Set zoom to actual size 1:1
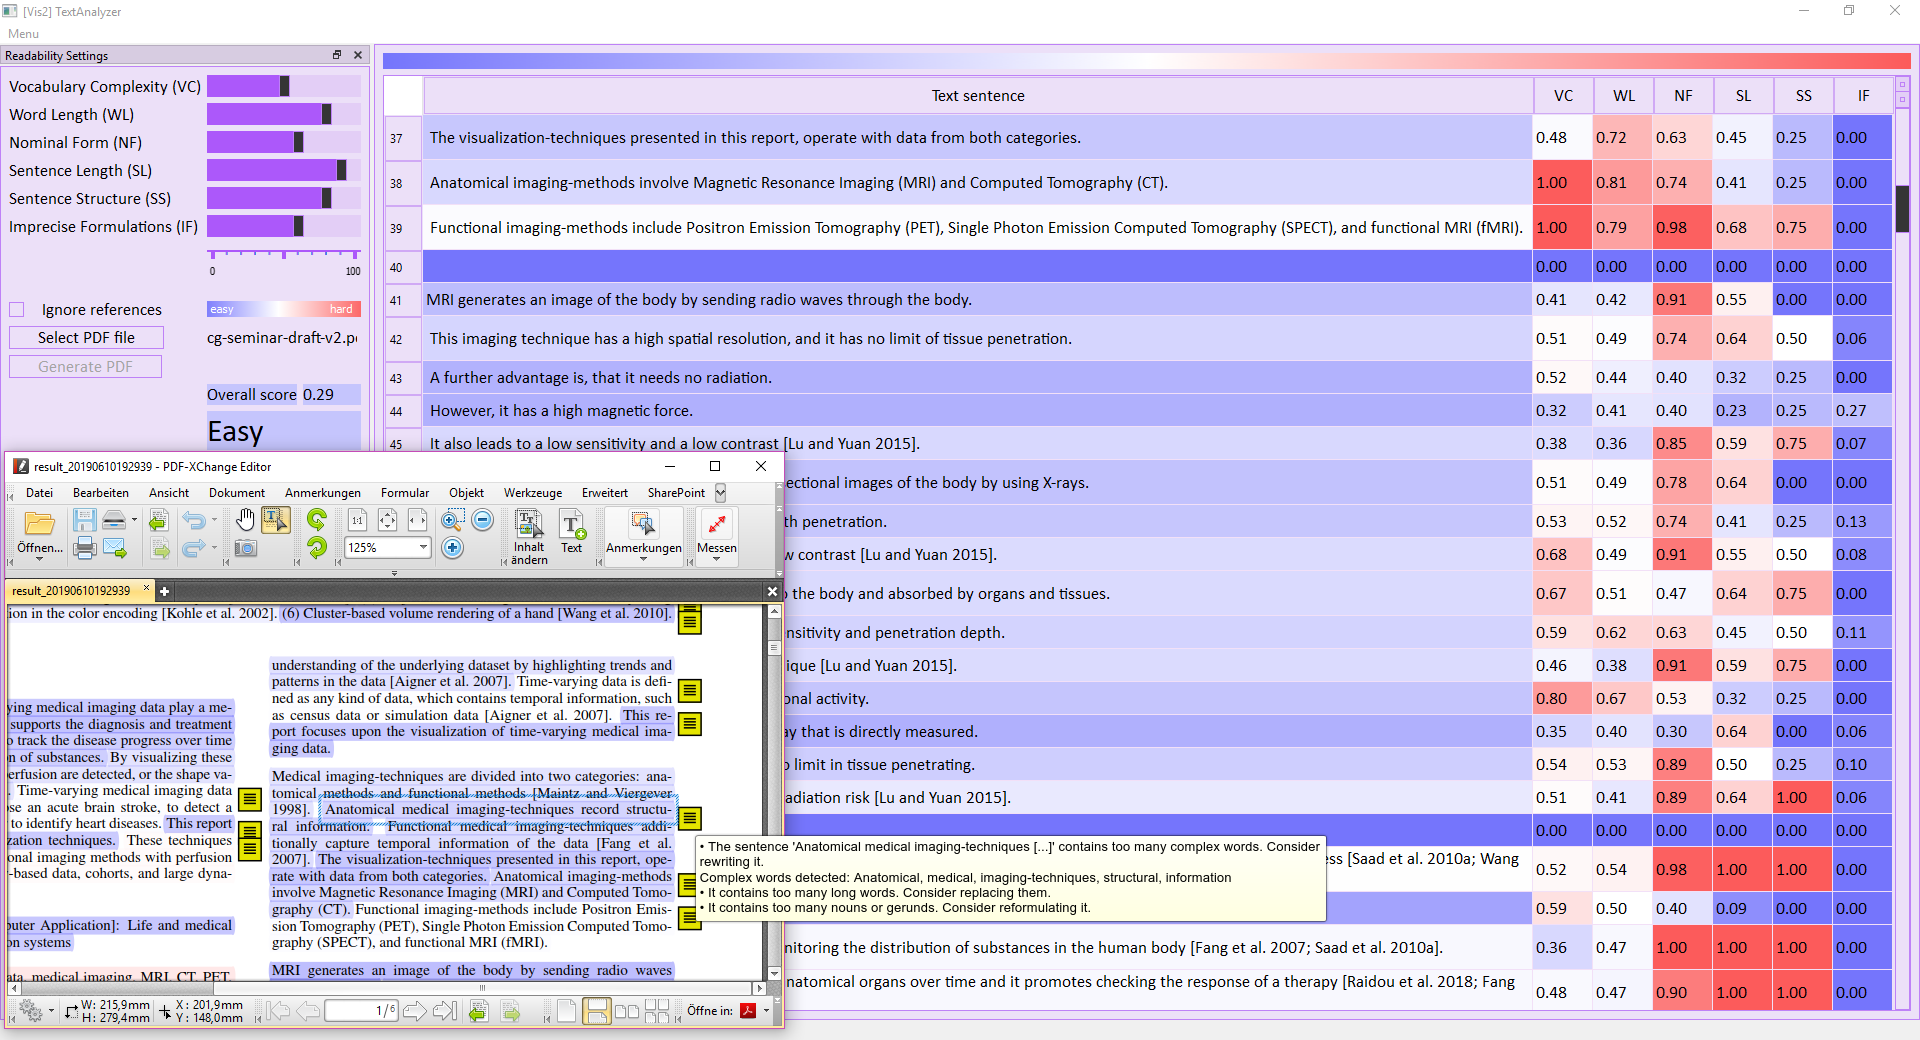The height and width of the screenshot is (1040, 1920). (x=357, y=520)
